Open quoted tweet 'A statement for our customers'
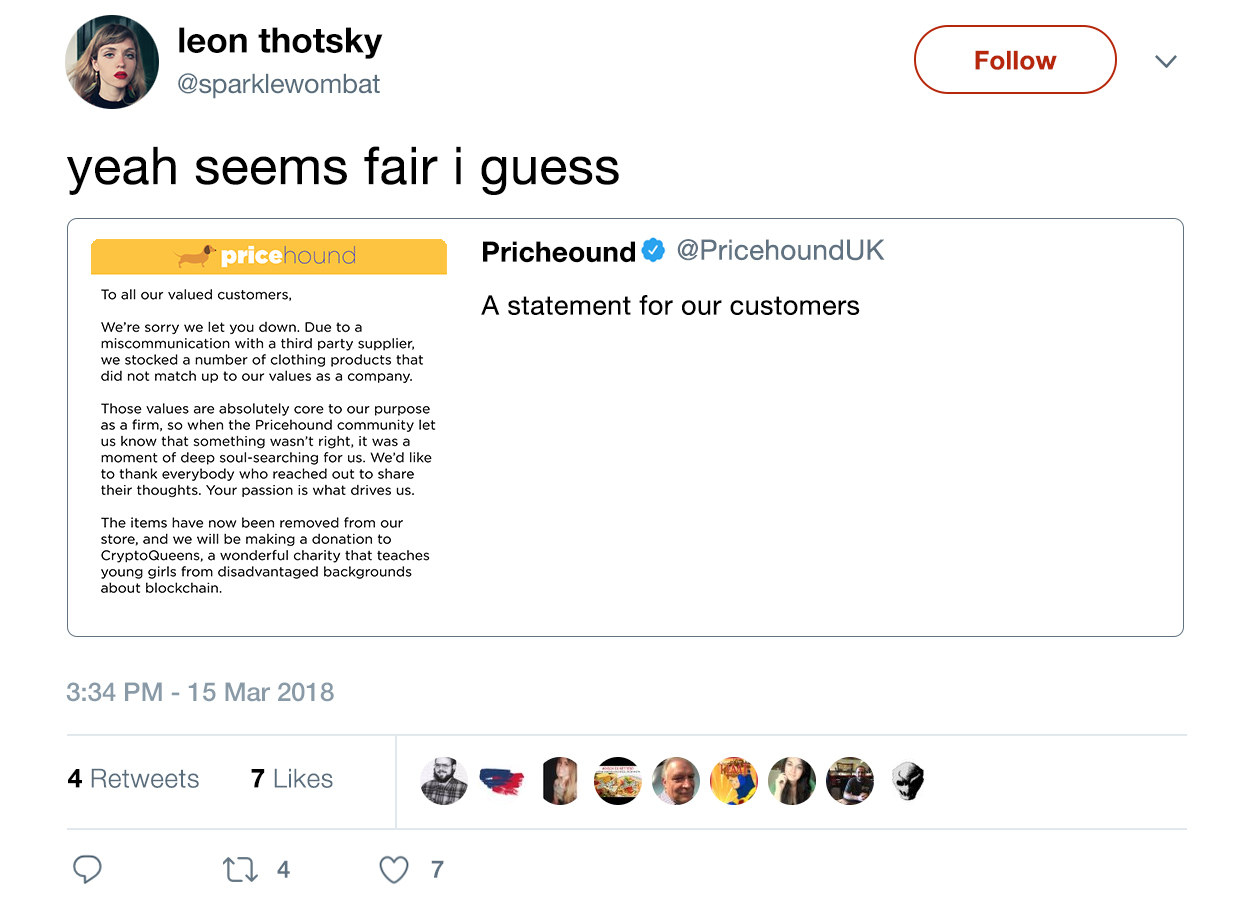 (671, 306)
